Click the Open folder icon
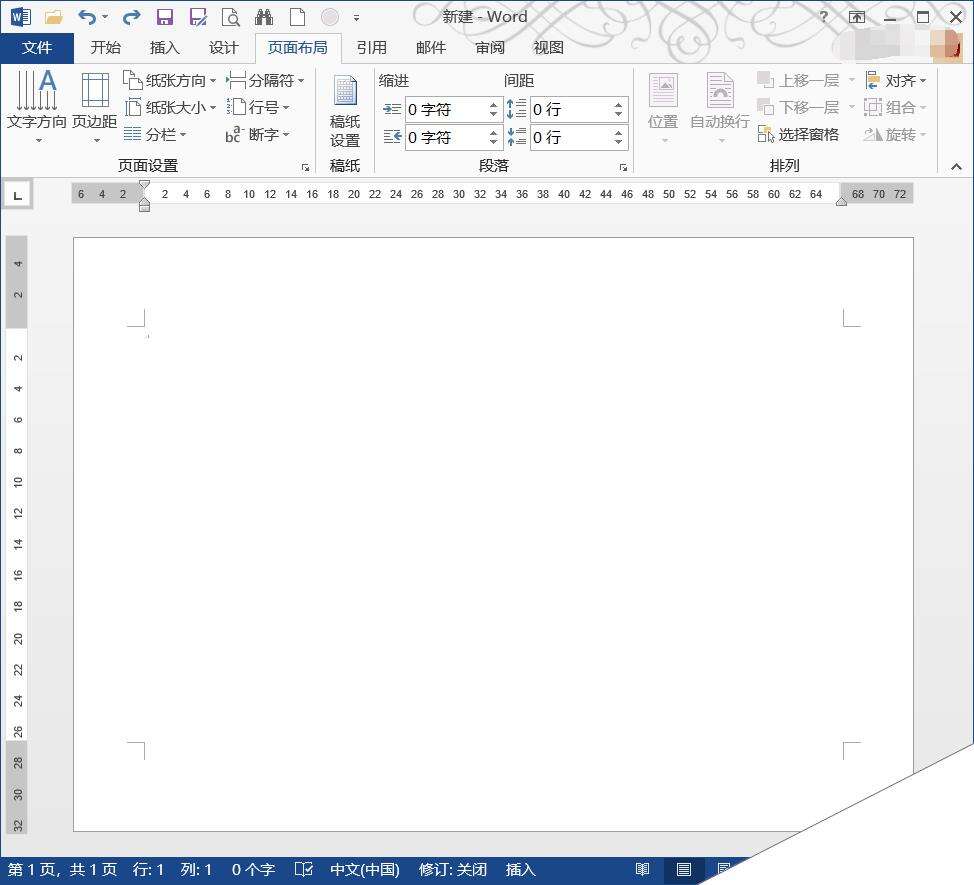Screen dimensions: 974x885 (53, 17)
